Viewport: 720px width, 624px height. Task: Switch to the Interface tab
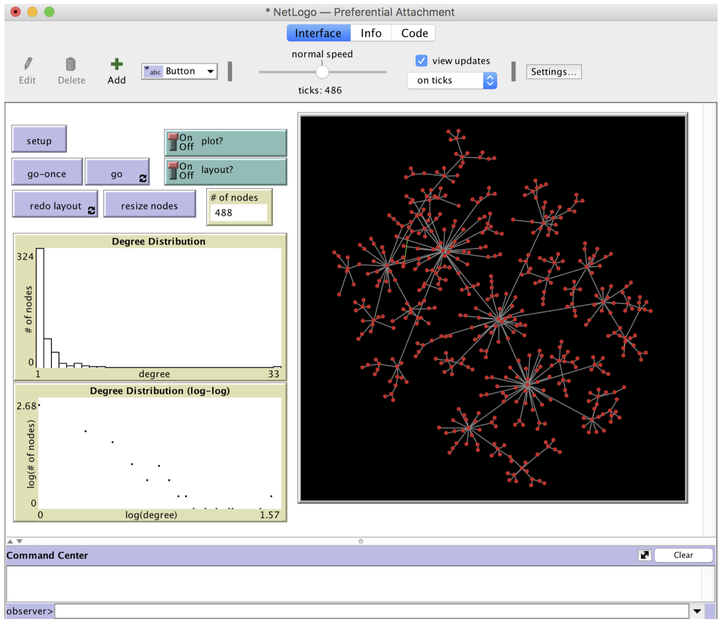point(318,33)
